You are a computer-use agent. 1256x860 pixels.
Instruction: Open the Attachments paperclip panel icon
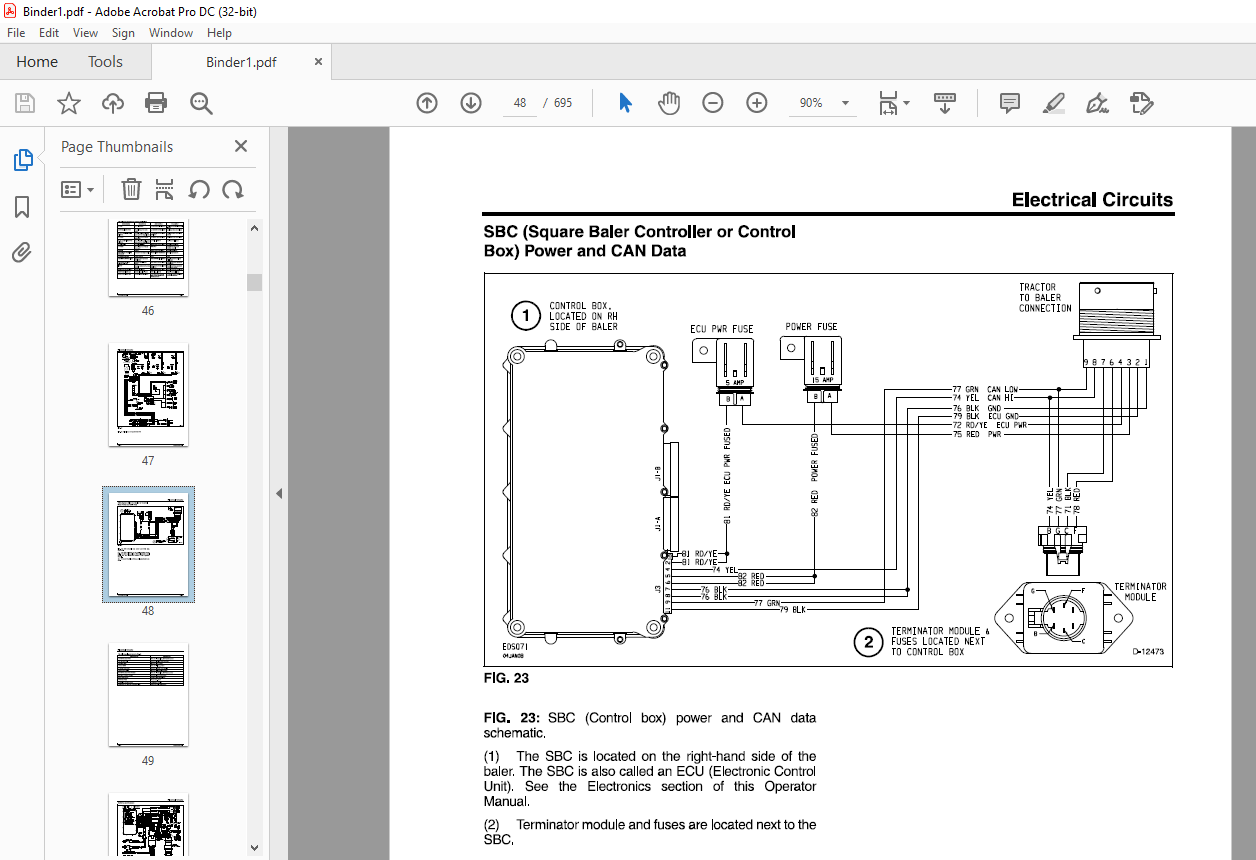[x=22, y=252]
